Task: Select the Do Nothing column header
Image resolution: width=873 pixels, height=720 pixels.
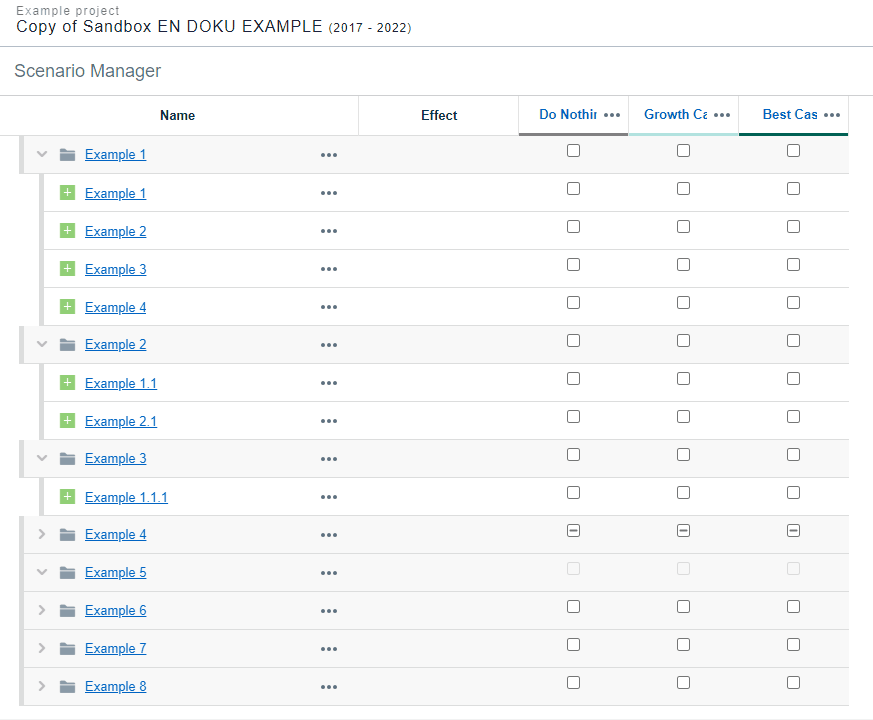Action: point(567,115)
